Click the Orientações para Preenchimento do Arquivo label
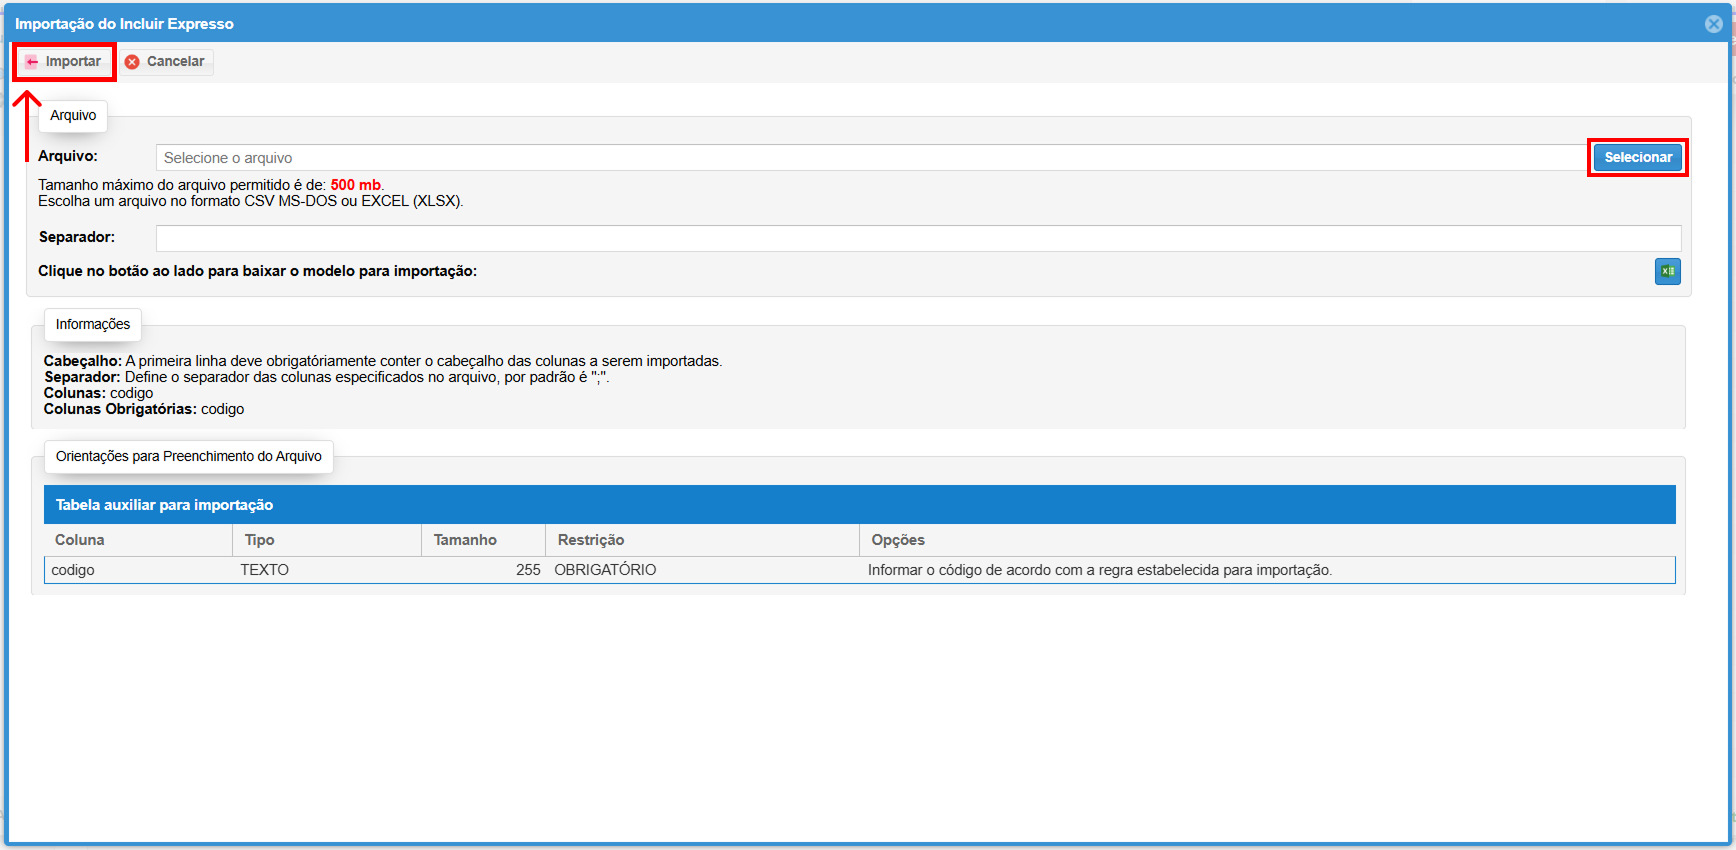Image resolution: width=1736 pixels, height=850 pixels. pyautogui.click(x=188, y=457)
